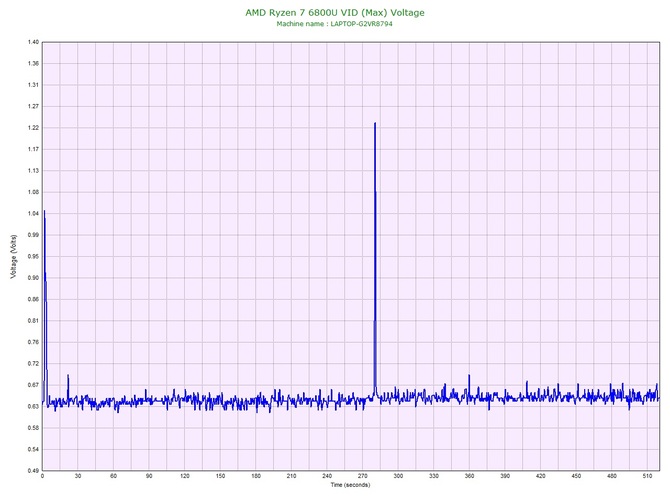This screenshot has width=670, height=502.
Task: Click the 'Machine name : LAPTOP-G2VR8794' subtitle
Action: coord(334,24)
